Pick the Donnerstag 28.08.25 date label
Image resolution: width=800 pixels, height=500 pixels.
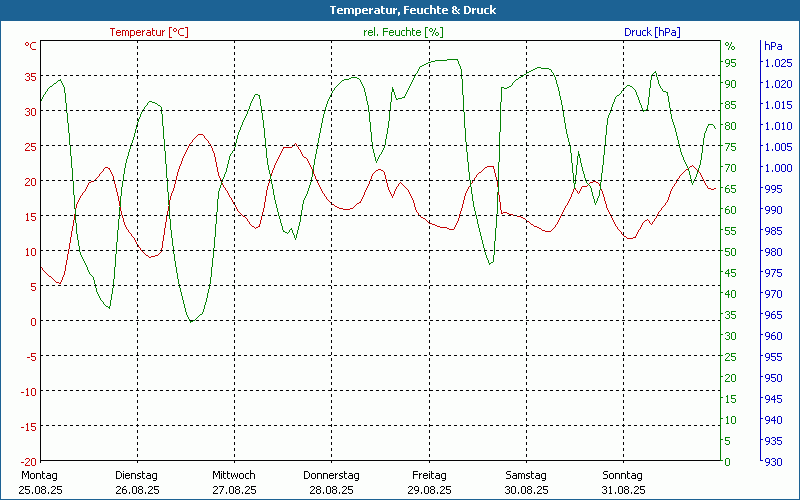pos(331,482)
